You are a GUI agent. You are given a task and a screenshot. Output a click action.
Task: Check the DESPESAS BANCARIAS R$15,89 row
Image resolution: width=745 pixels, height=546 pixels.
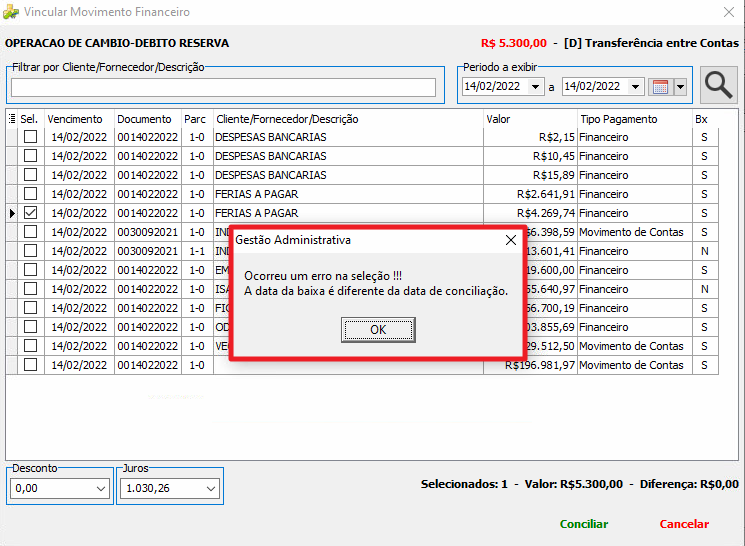[30, 175]
